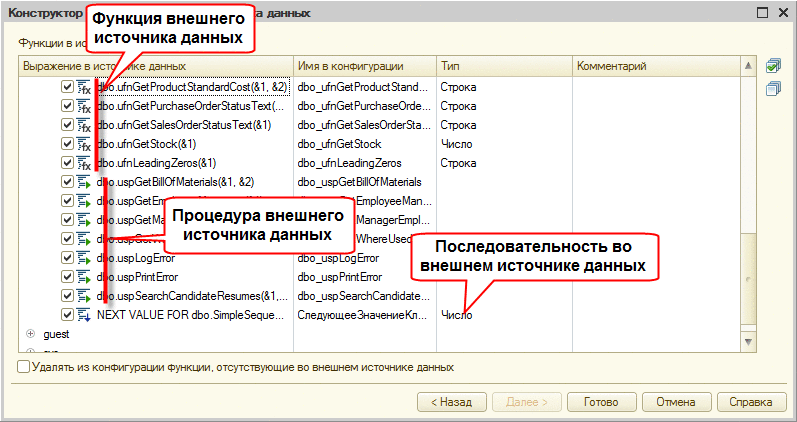The width and height of the screenshot is (797, 422).
Task: Click function icon of dbo.ufnLeadingZeros row
Action: (x=83, y=163)
